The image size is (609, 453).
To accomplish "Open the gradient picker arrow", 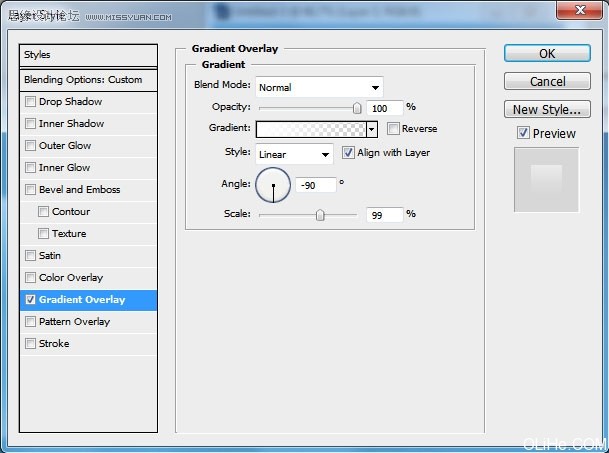I will click(x=372, y=129).
